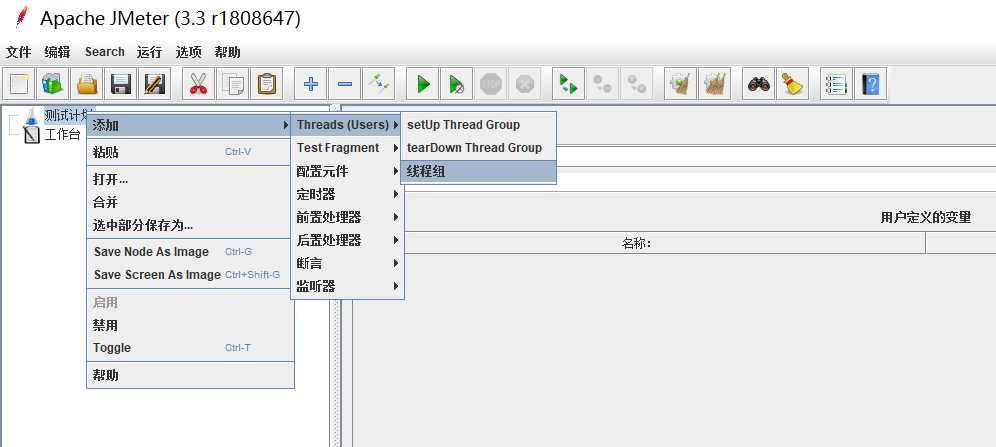Open the 编辑 menu
The height and width of the screenshot is (447, 996).
point(57,52)
